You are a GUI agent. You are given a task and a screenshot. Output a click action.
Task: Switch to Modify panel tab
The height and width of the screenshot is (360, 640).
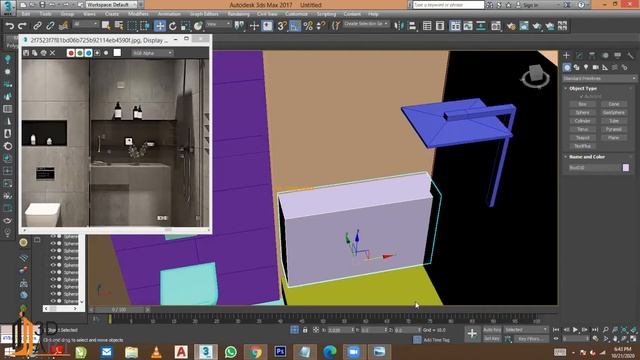point(579,55)
